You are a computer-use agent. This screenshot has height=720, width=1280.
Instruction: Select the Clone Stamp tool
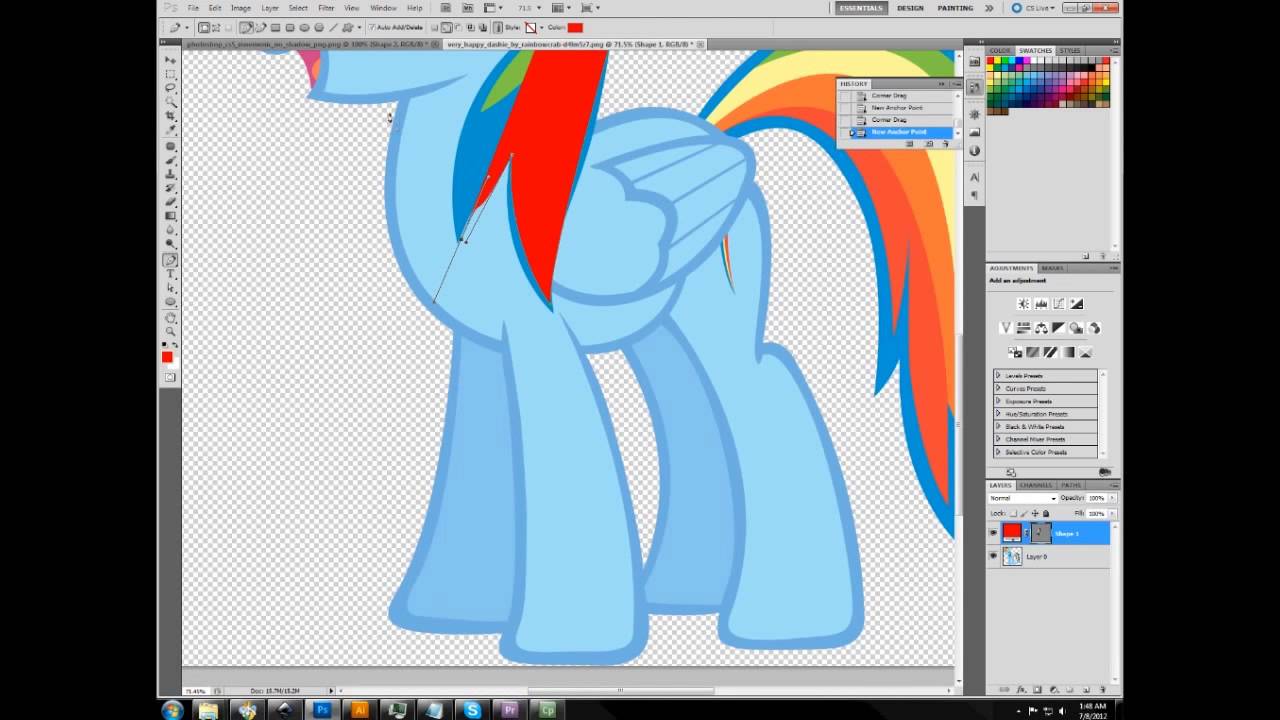pos(171,175)
